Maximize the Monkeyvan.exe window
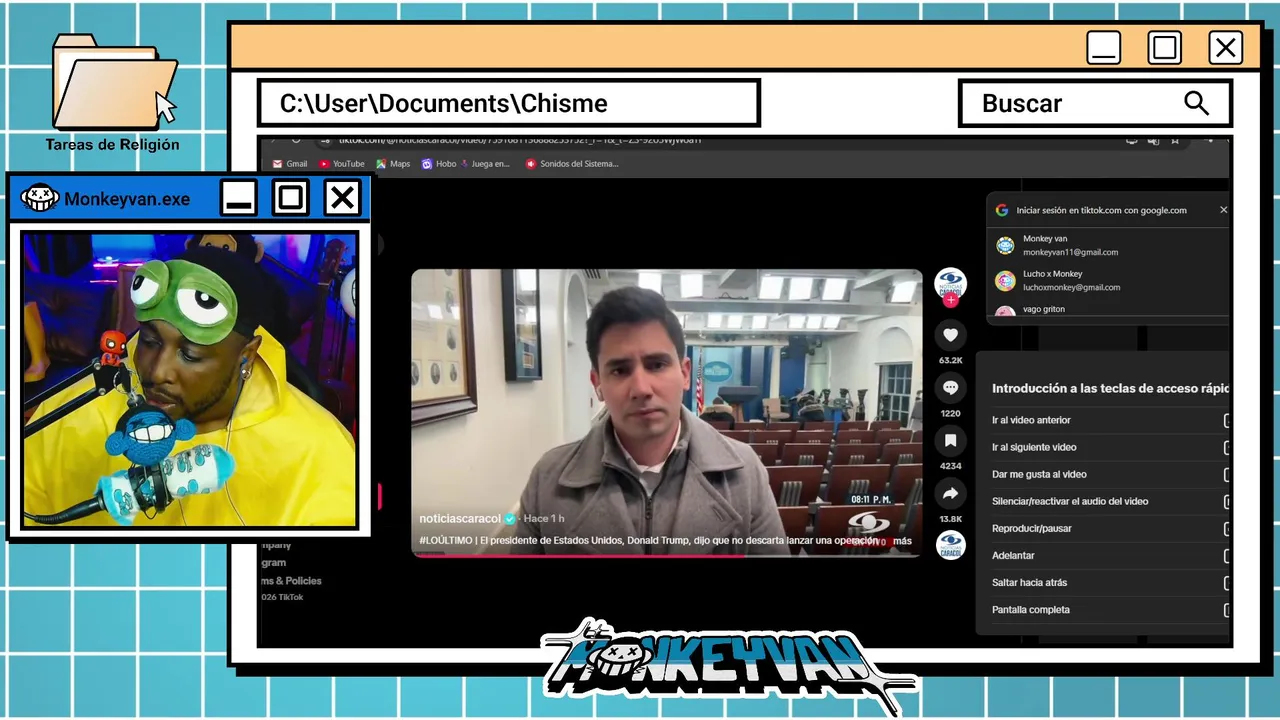Viewport: 1280px width, 720px height. 290,198
